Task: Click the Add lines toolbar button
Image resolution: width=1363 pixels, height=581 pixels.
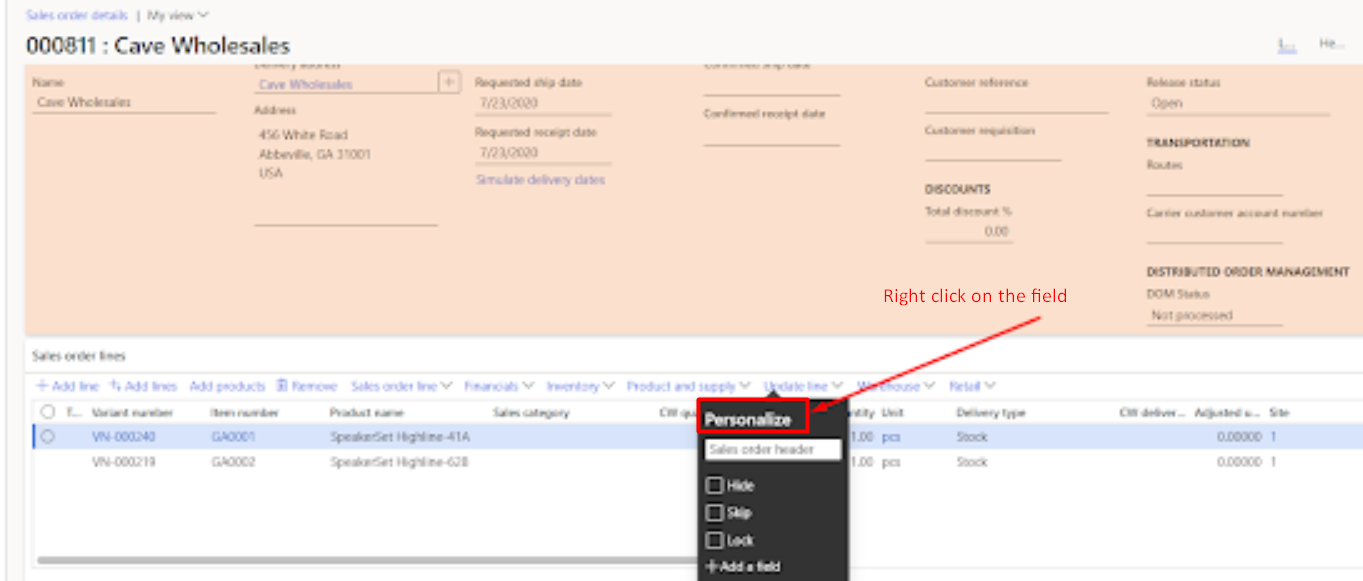Action: pyautogui.click(x=143, y=386)
